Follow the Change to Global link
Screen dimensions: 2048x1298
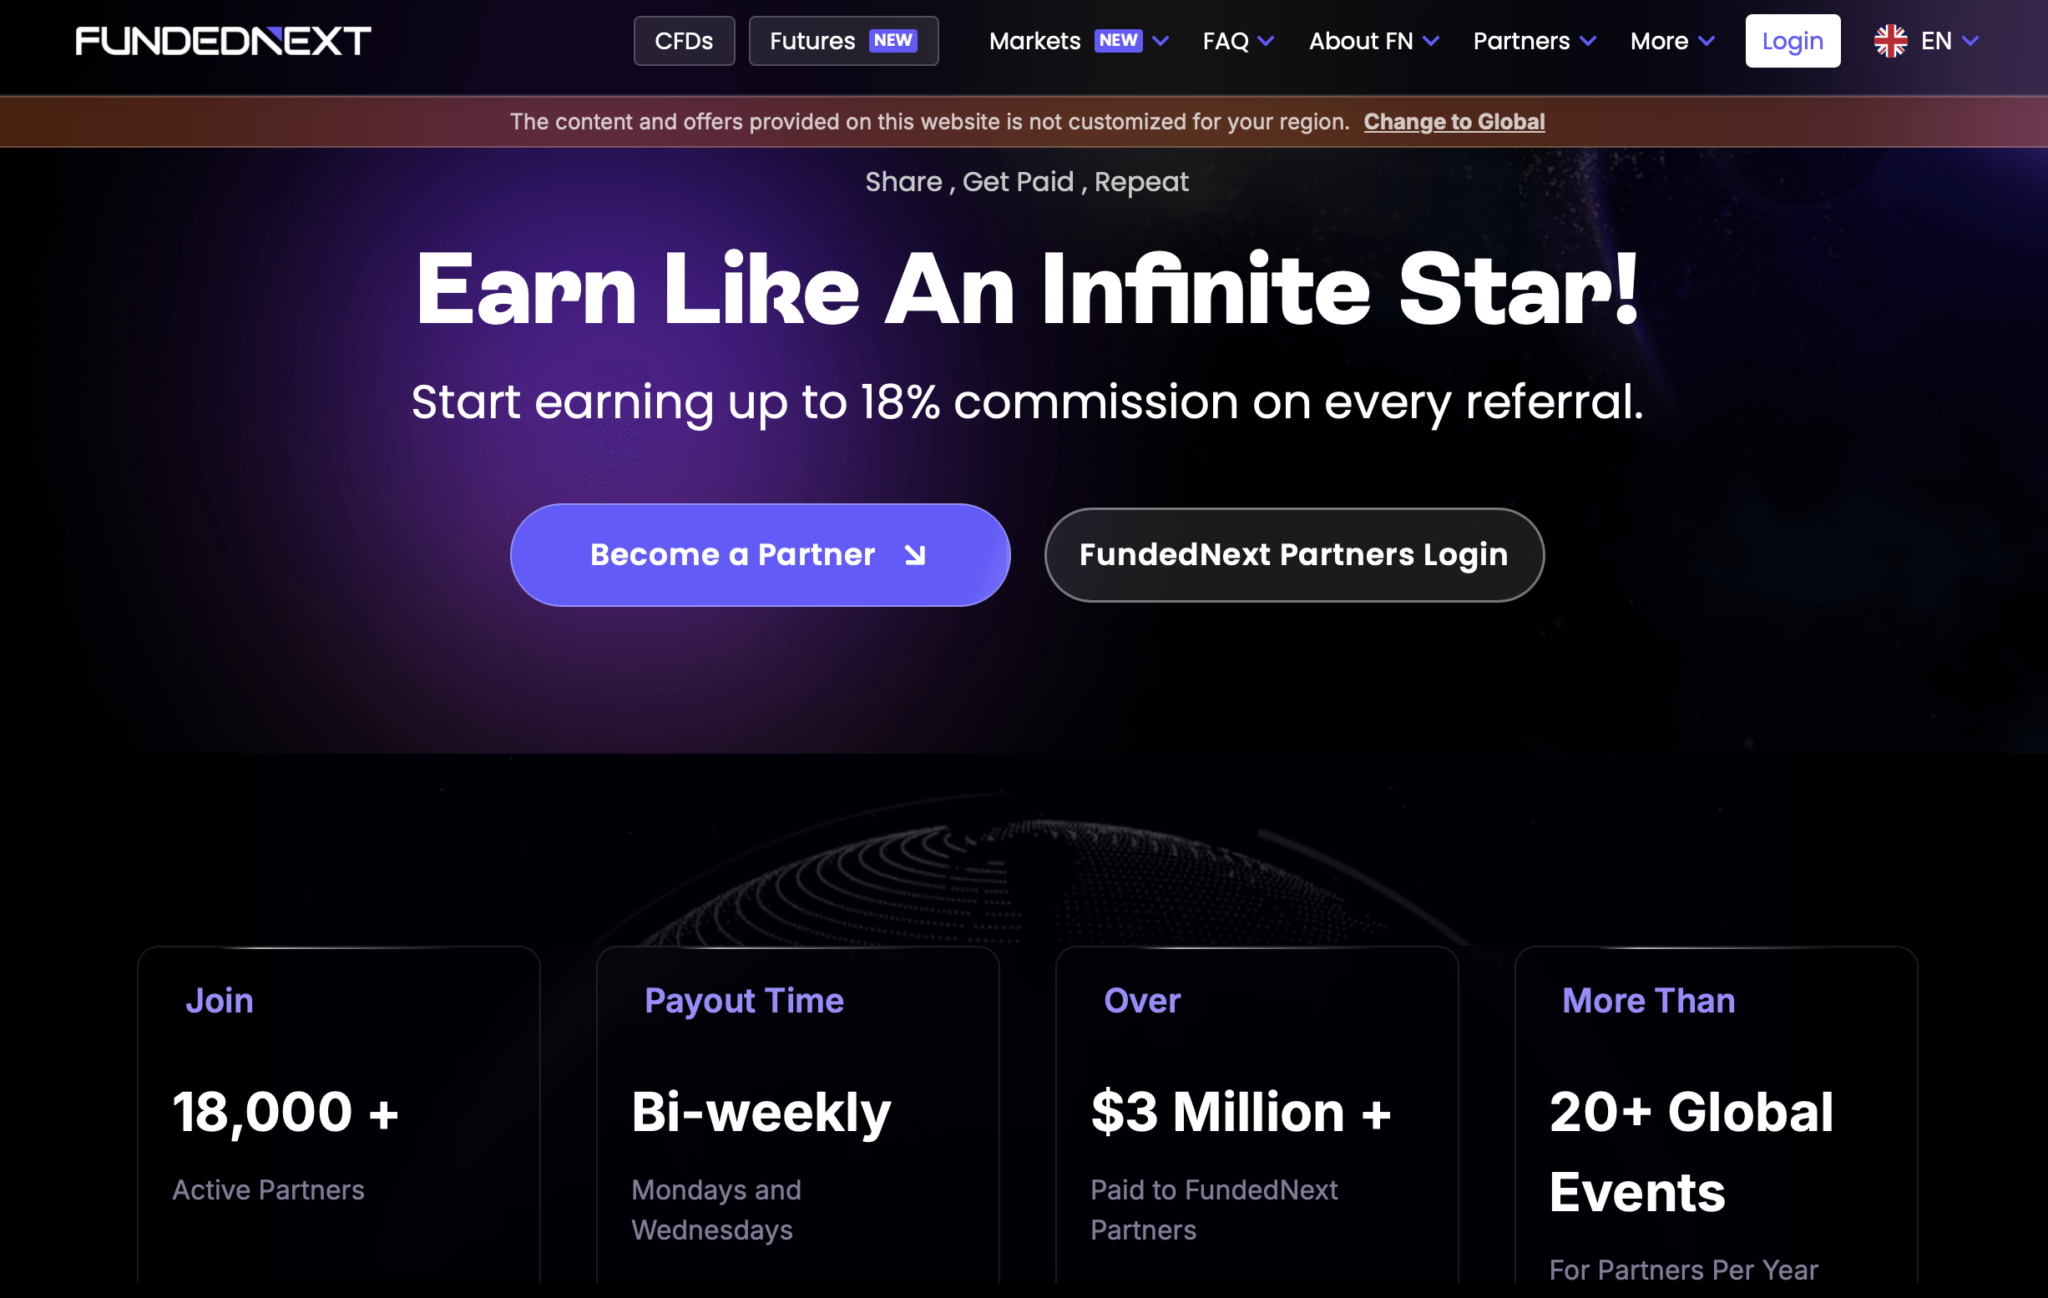coord(1454,122)
